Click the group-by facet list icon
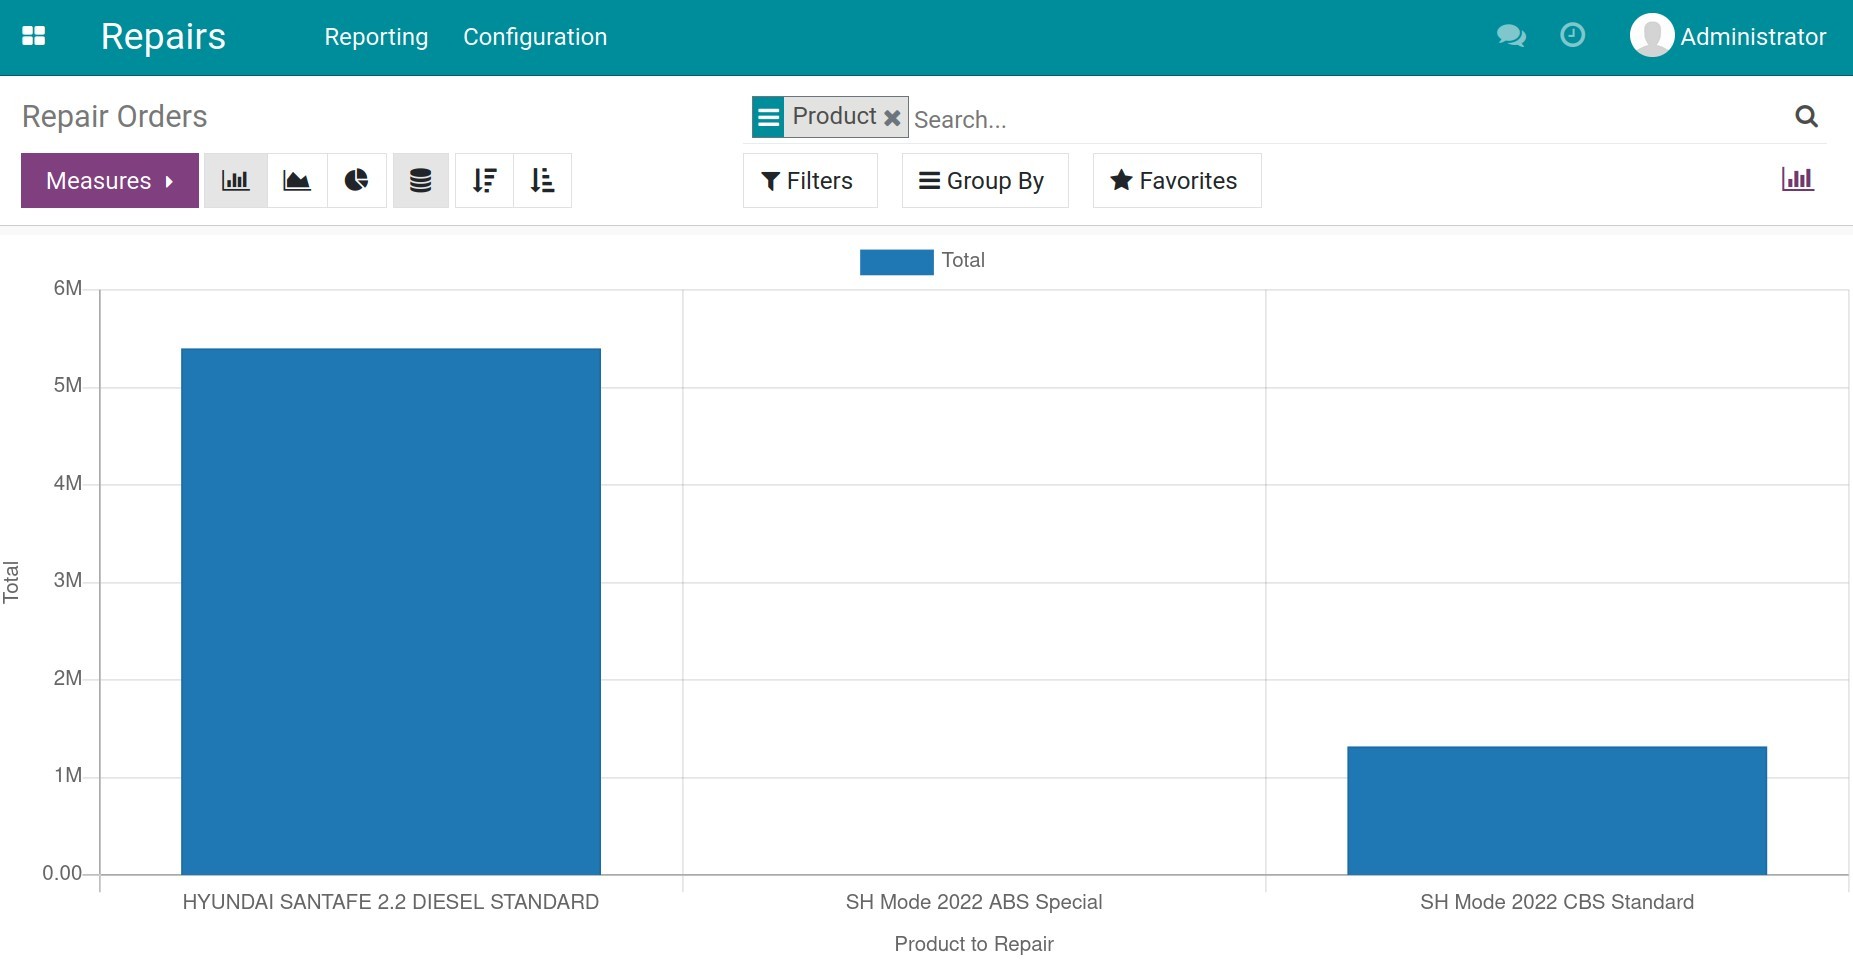The height and width of the screenshot is (965, 1853). (768, 117)
